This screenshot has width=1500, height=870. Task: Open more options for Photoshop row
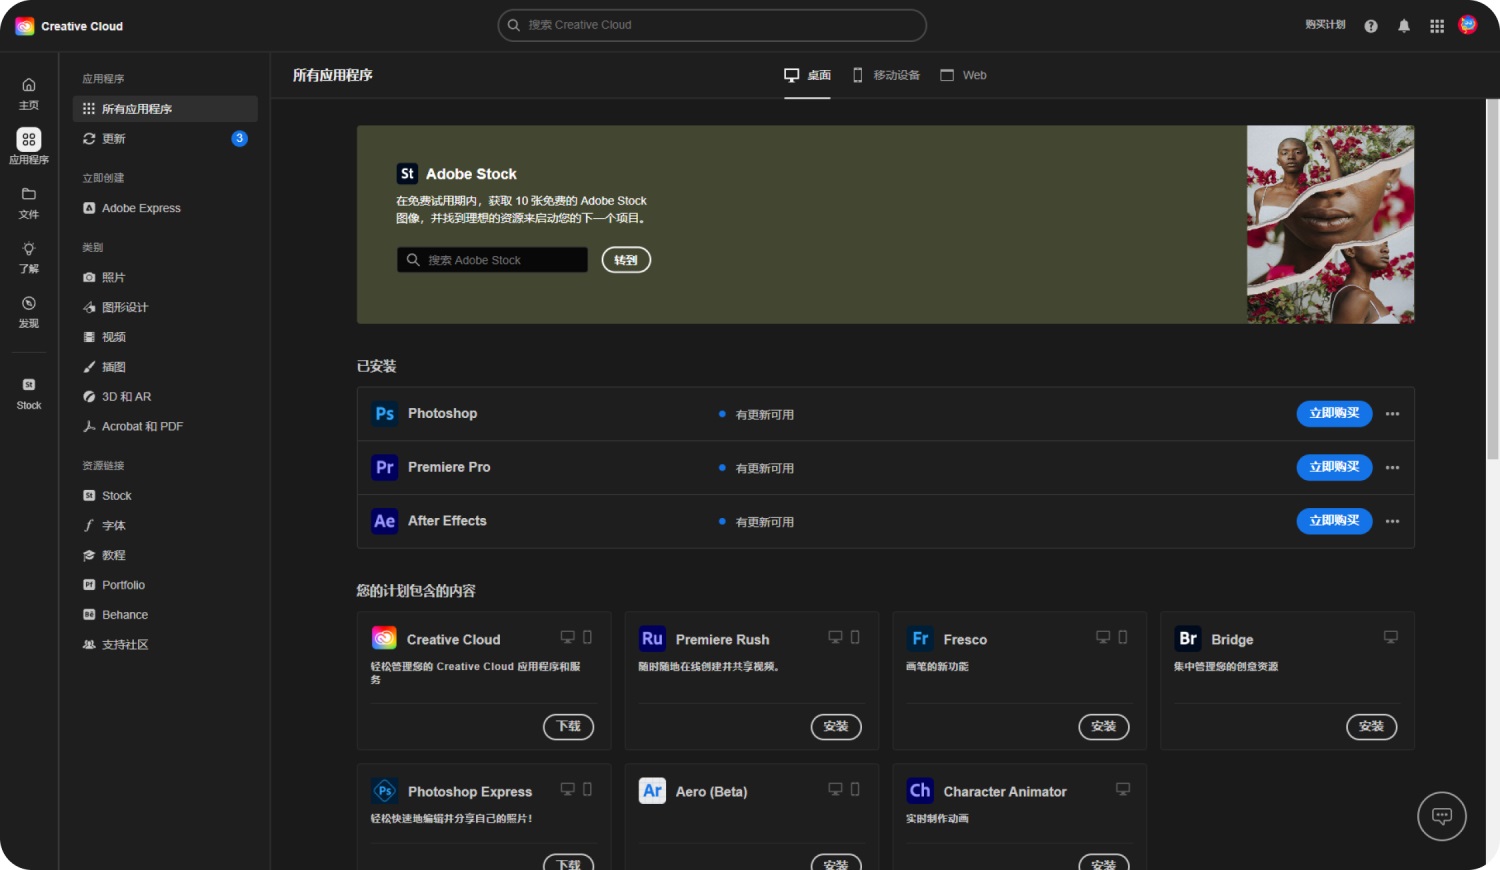pos(1392,414)
